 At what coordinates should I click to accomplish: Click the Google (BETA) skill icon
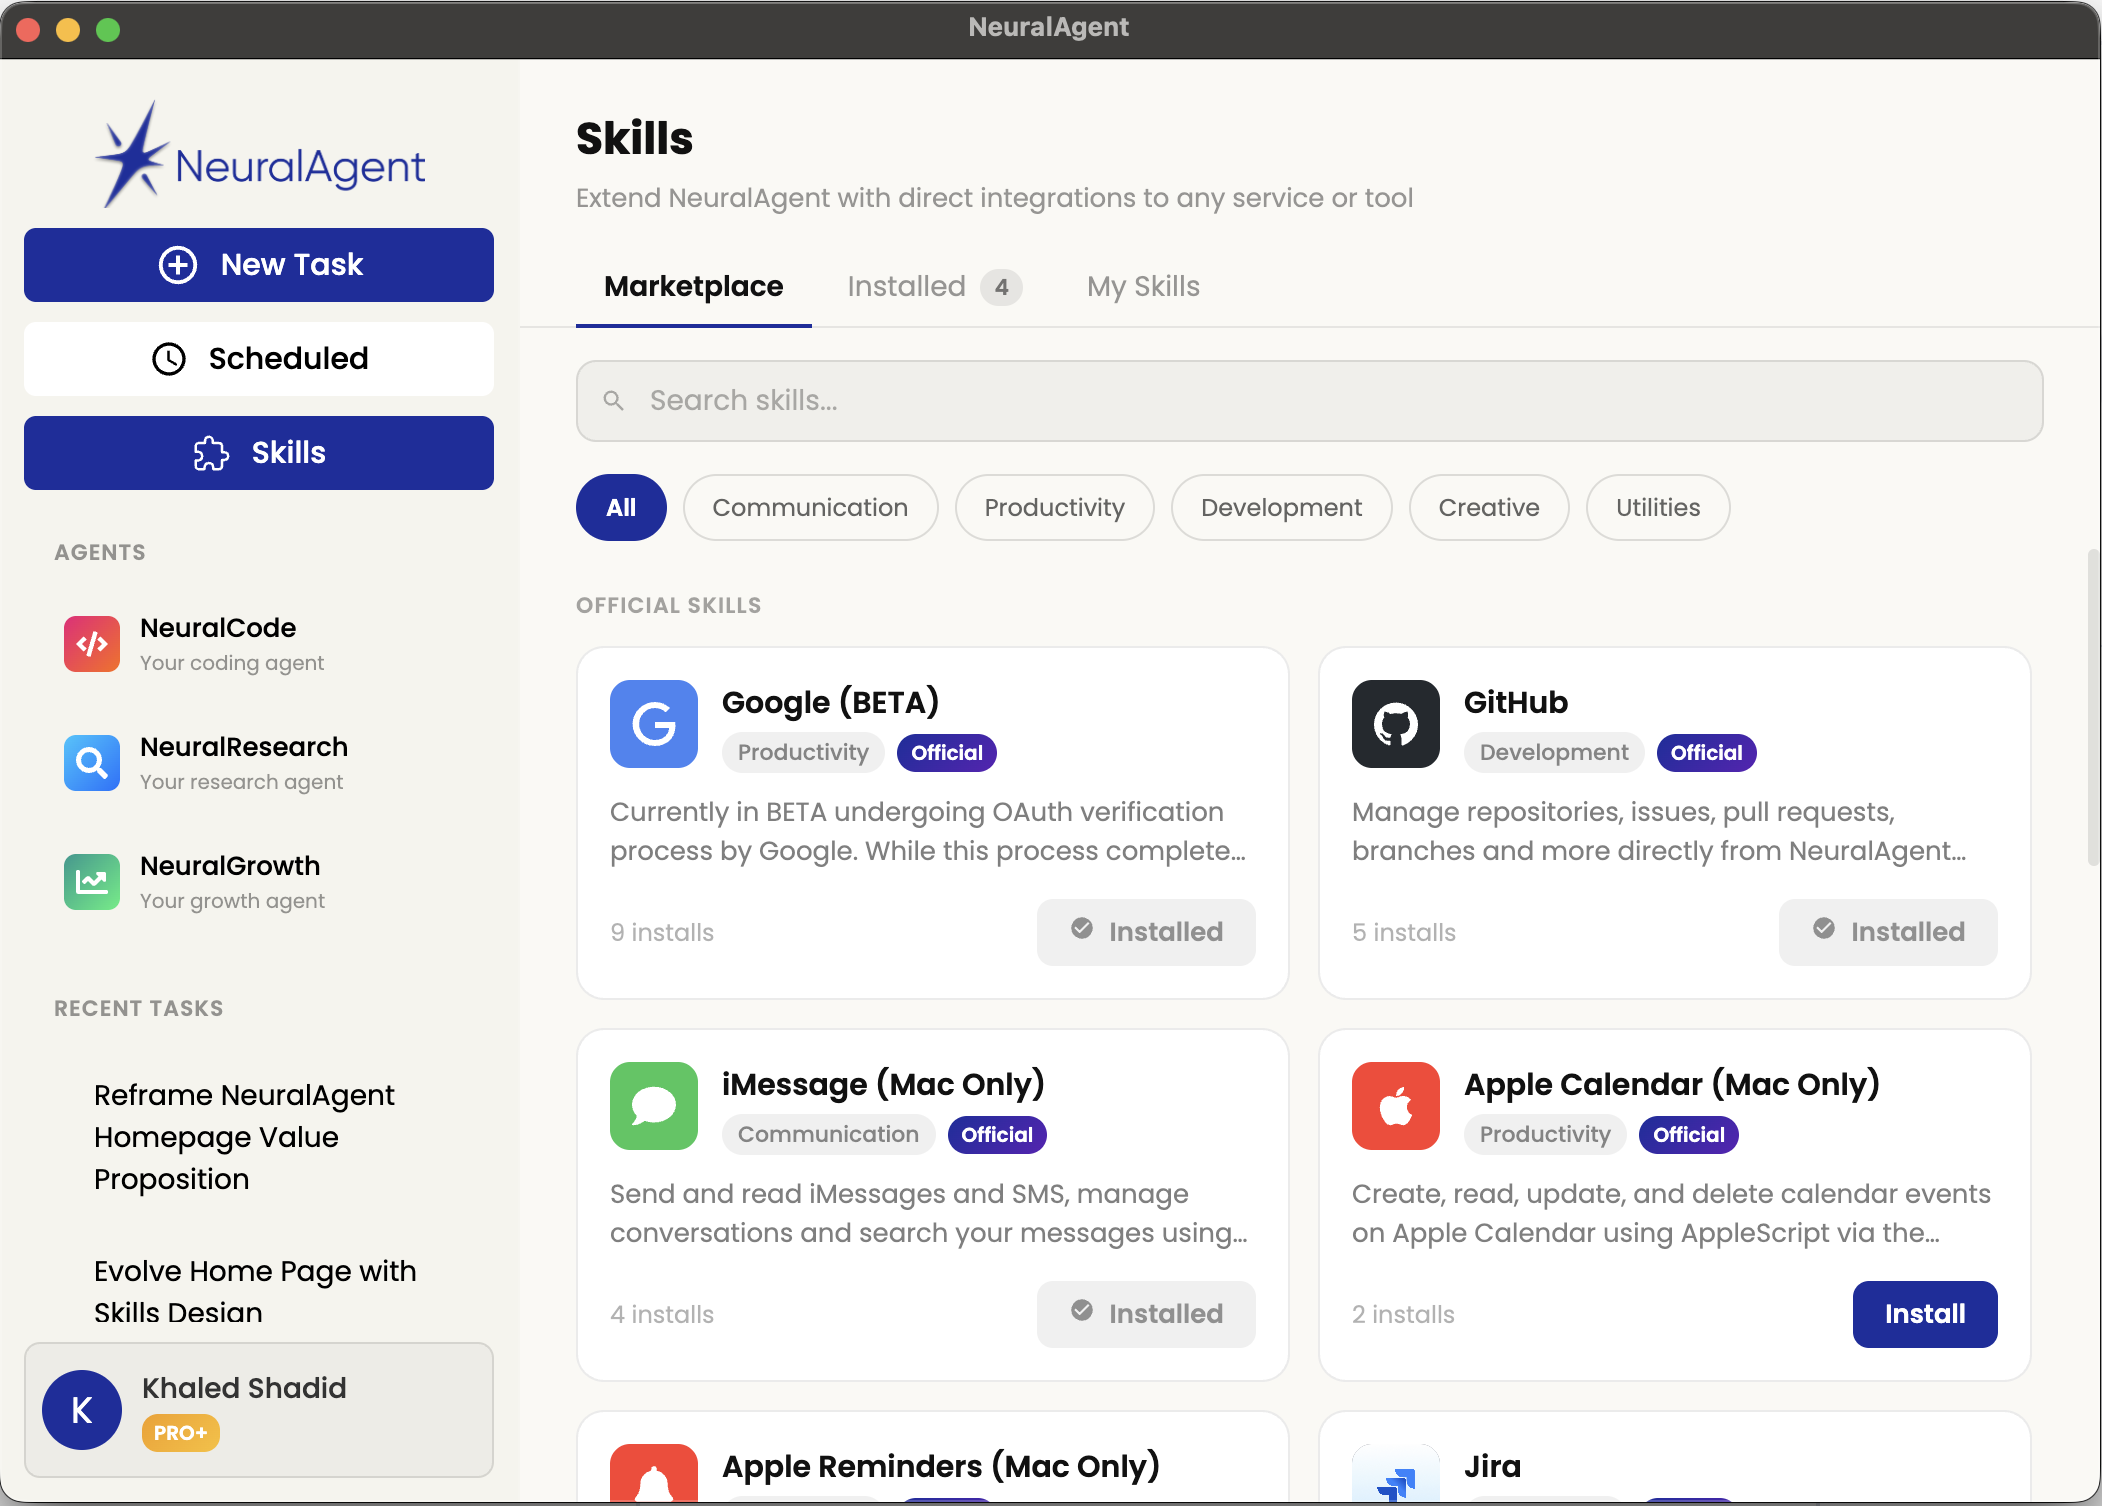click(x=654, y=724)
